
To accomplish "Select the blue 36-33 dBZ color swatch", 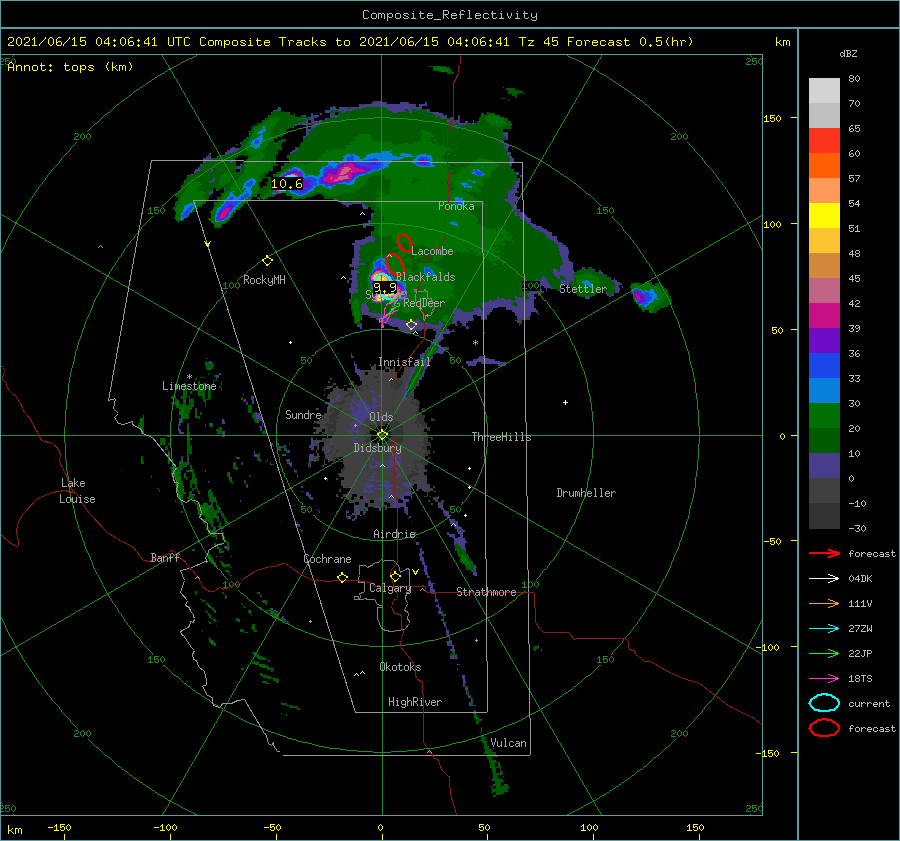I will [824, 366].
